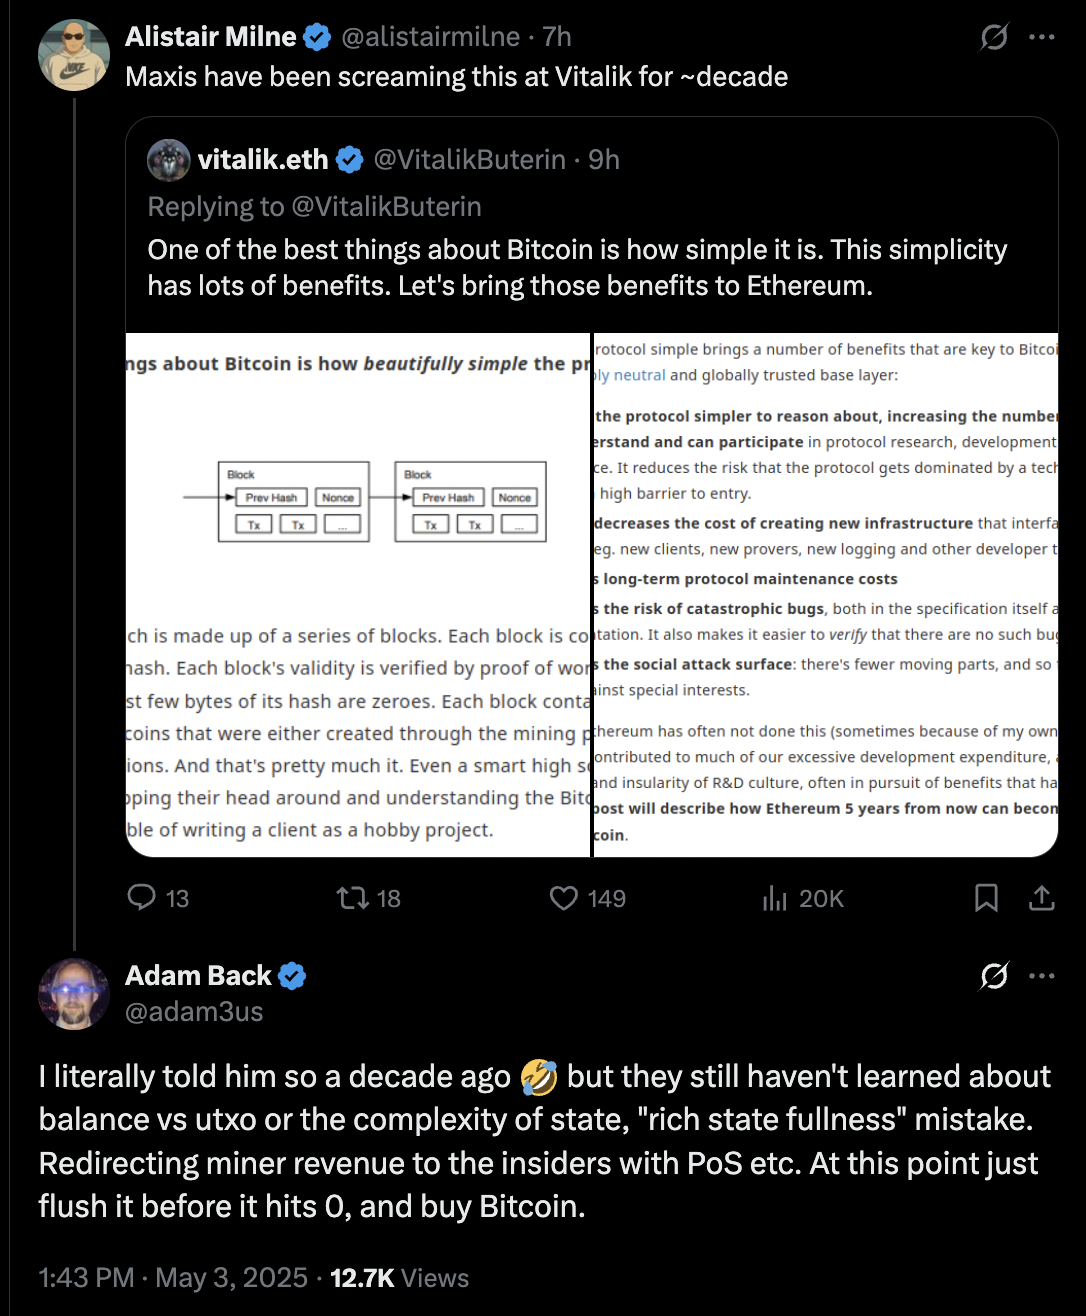The width and height of the screenshot is (1086, 1316).
Task: Open view analytics for Vitalik's tweet
Action: (x=775, y=898)
